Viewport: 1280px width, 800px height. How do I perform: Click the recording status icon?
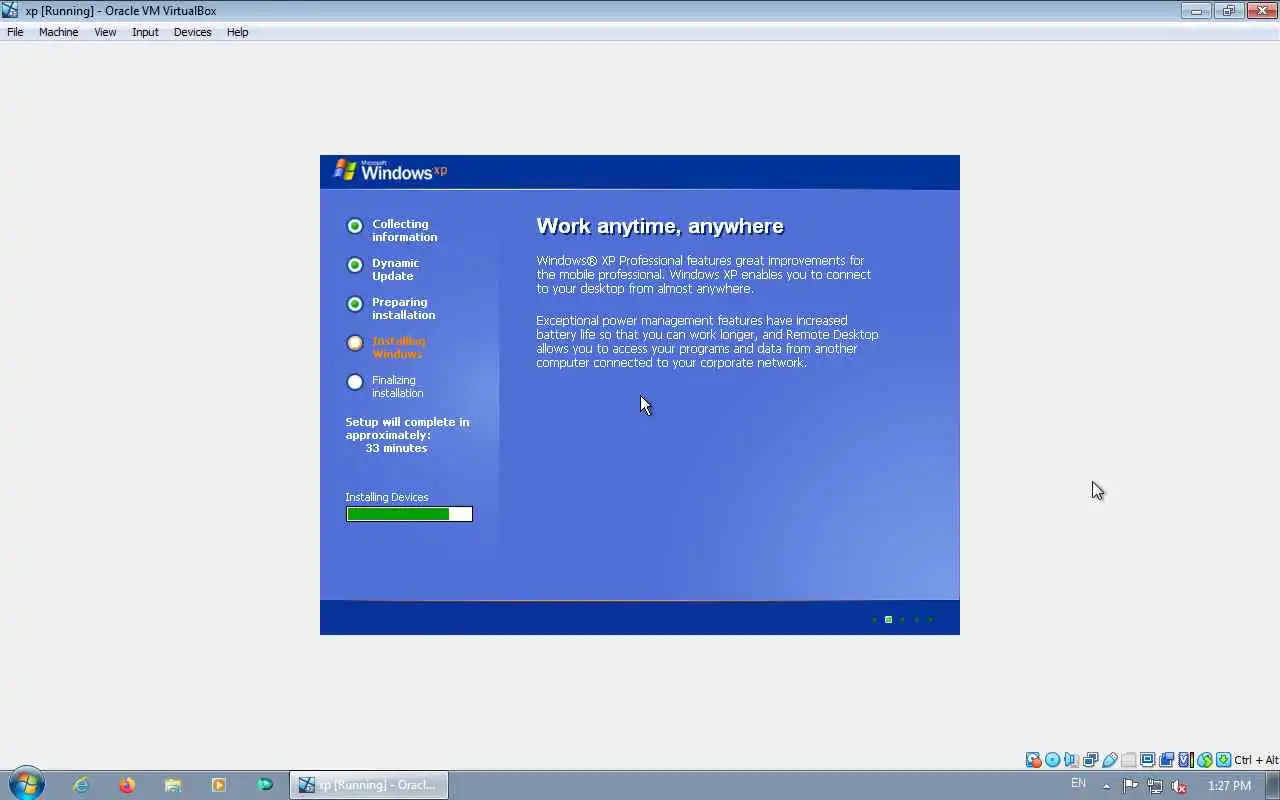(1166, 760)
